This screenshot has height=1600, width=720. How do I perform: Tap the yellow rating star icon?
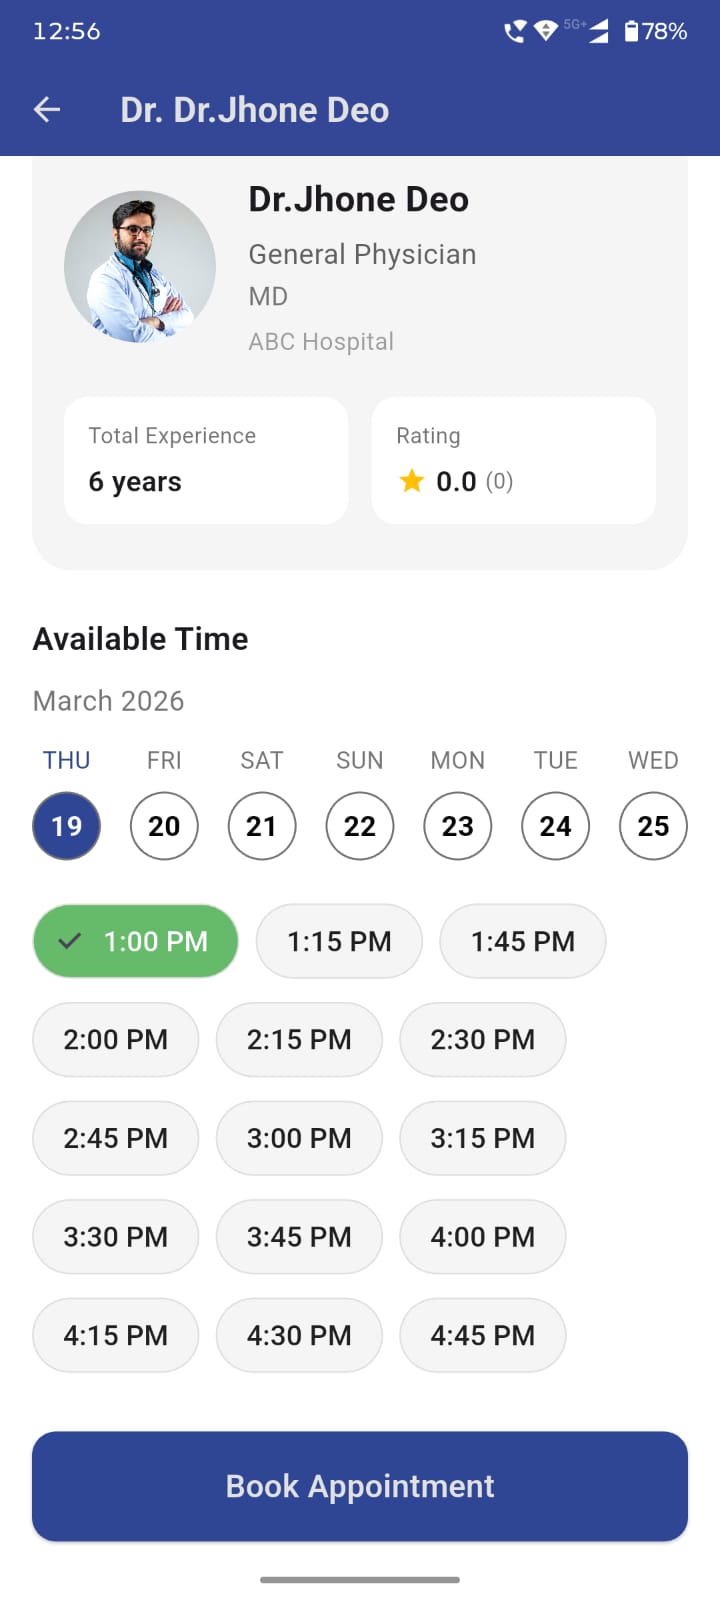click(412, 482)
